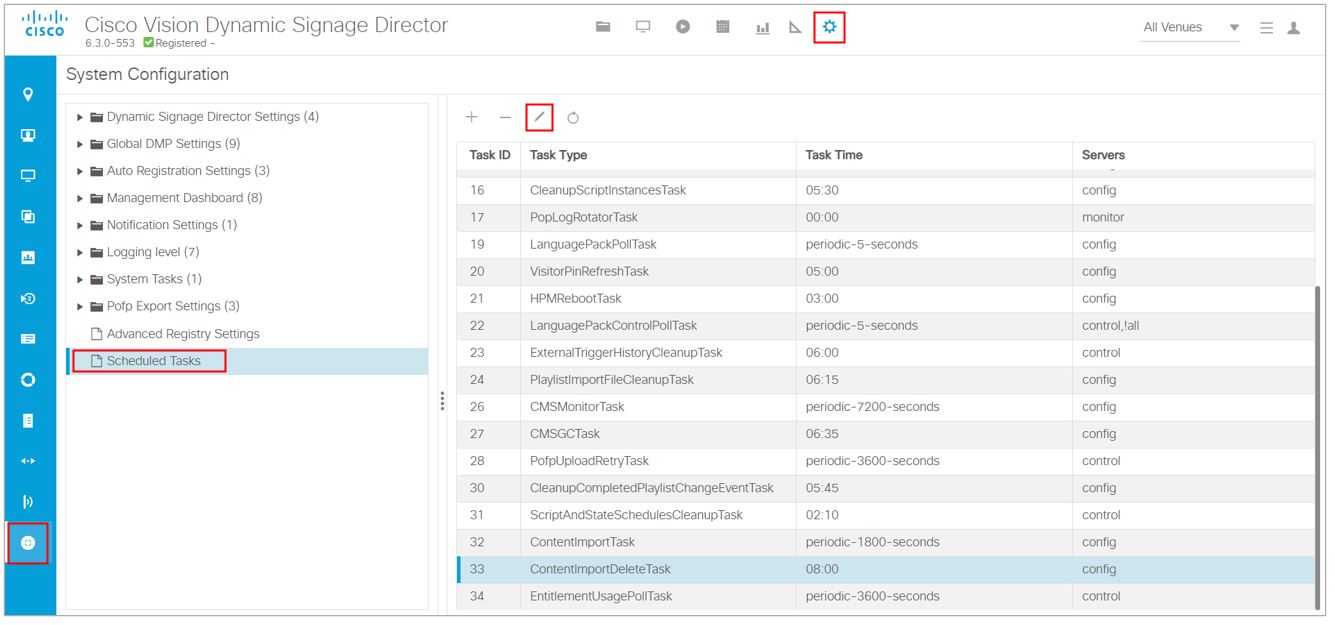Remove selected task with minus icon
Screen dimensions: 1335x625
point(505,117)
